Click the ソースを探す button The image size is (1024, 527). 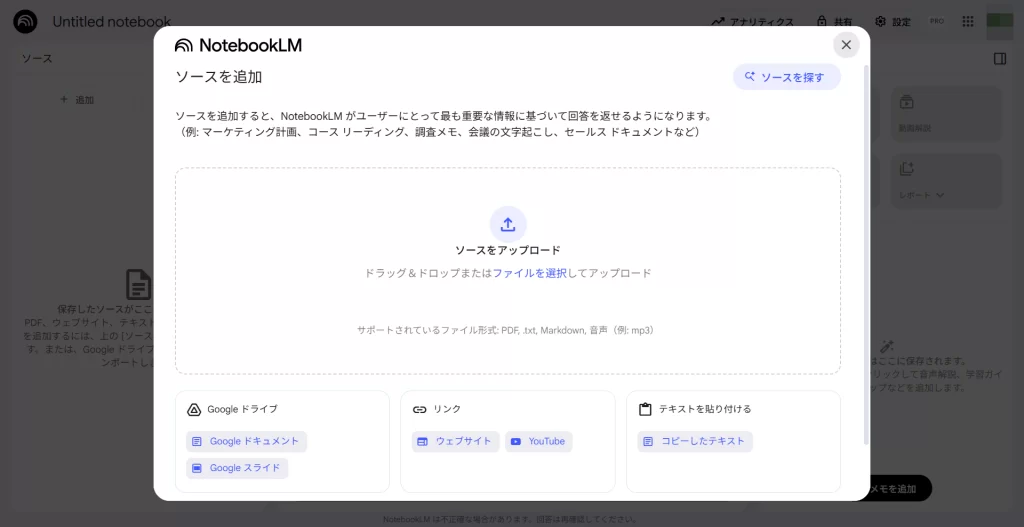pos(786,77)
